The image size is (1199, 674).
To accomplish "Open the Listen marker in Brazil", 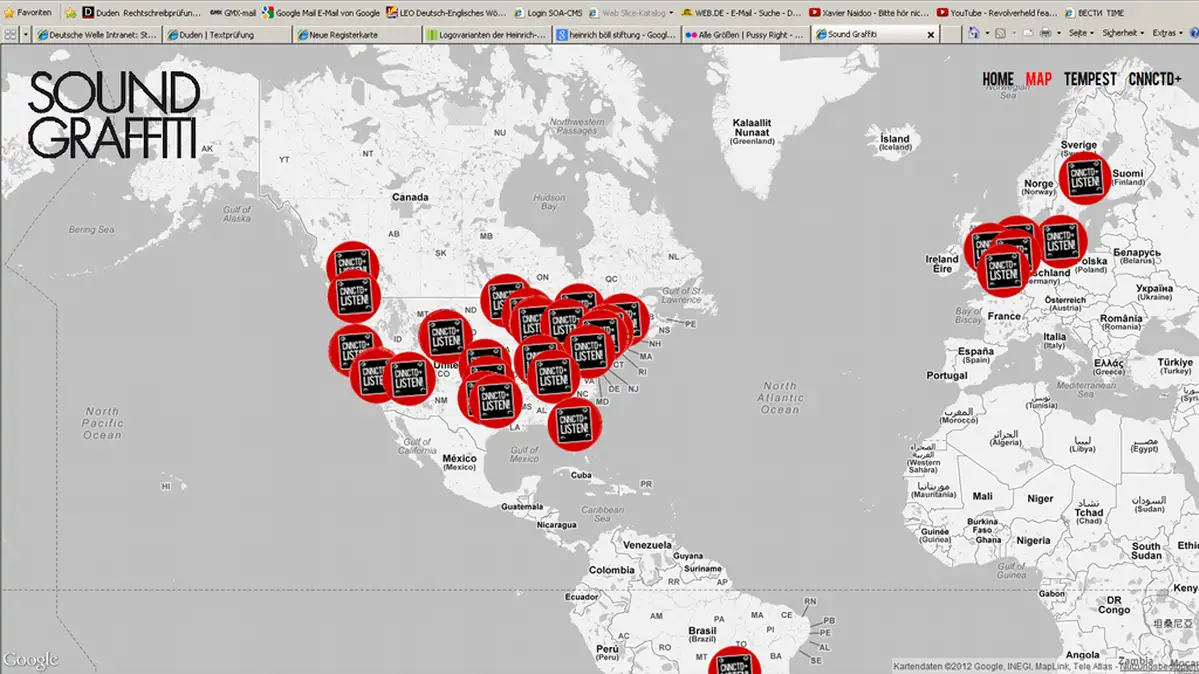I will click(735, 664).
